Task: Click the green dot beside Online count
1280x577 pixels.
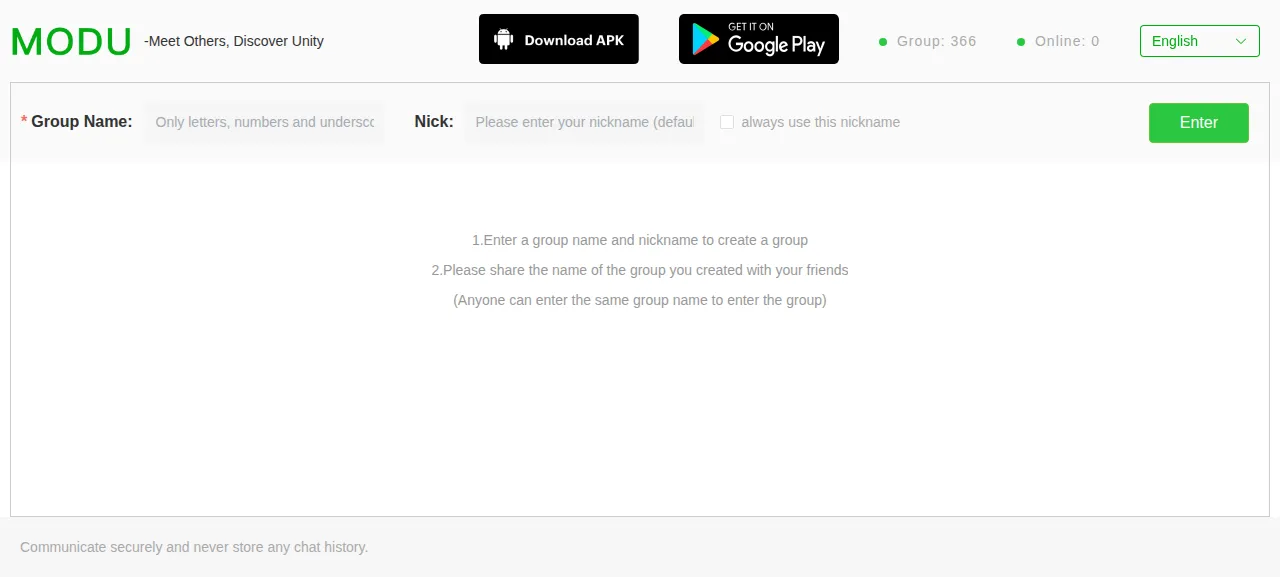Action: click(1021, 42)
